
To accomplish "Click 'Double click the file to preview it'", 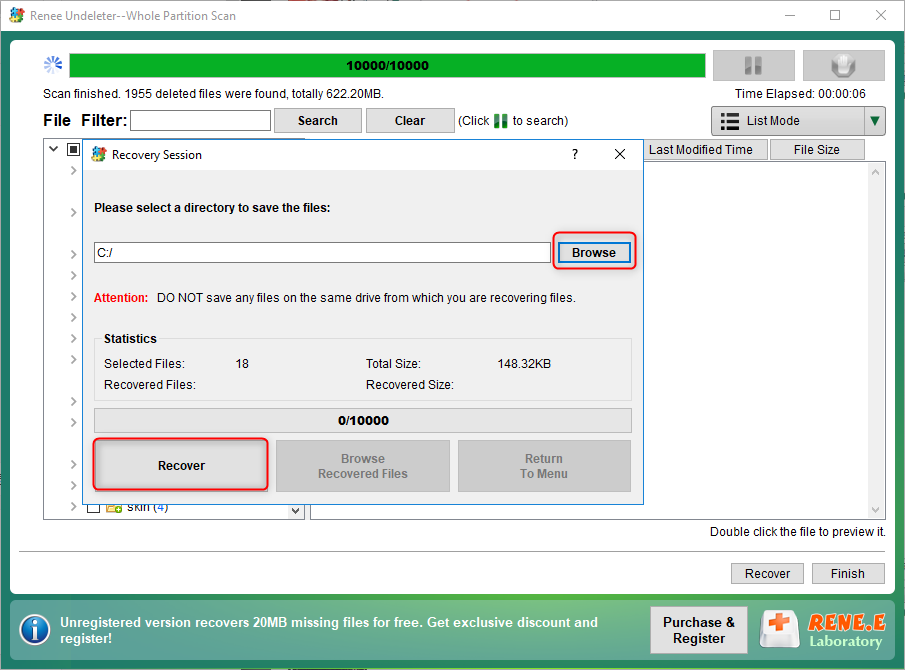I will 797,531.
